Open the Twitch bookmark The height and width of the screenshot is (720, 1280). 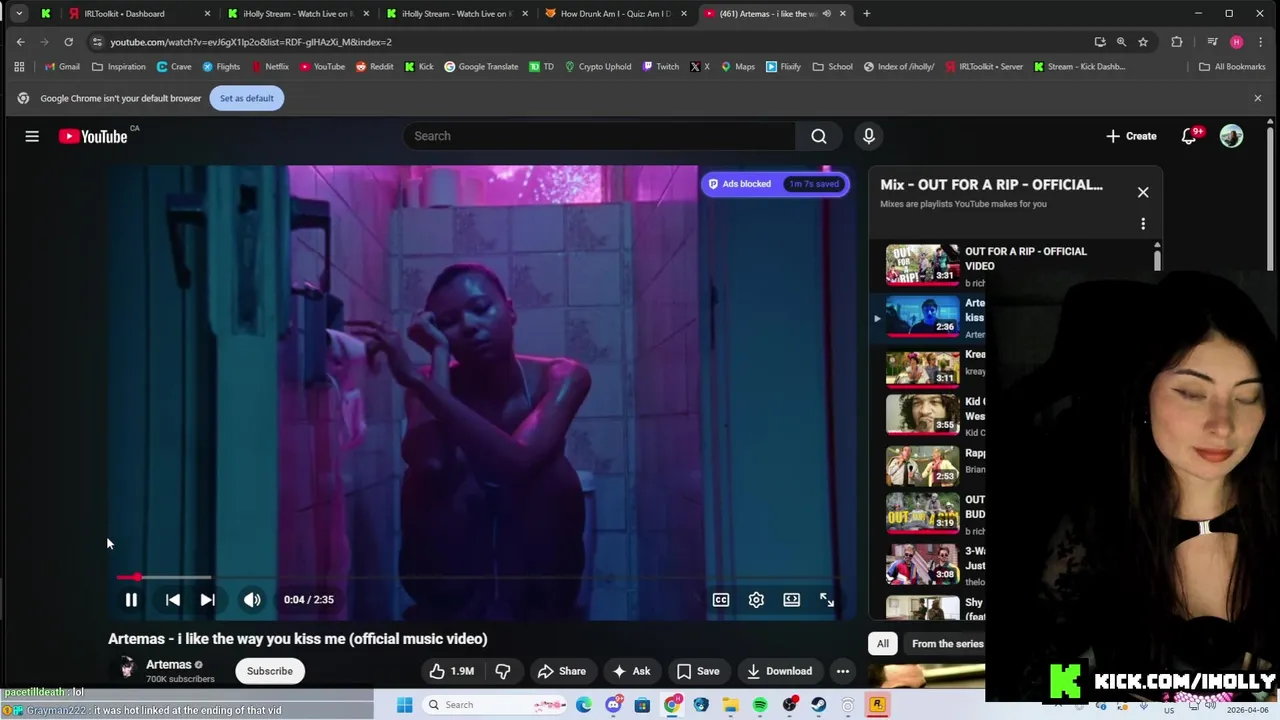pos(661,67)
